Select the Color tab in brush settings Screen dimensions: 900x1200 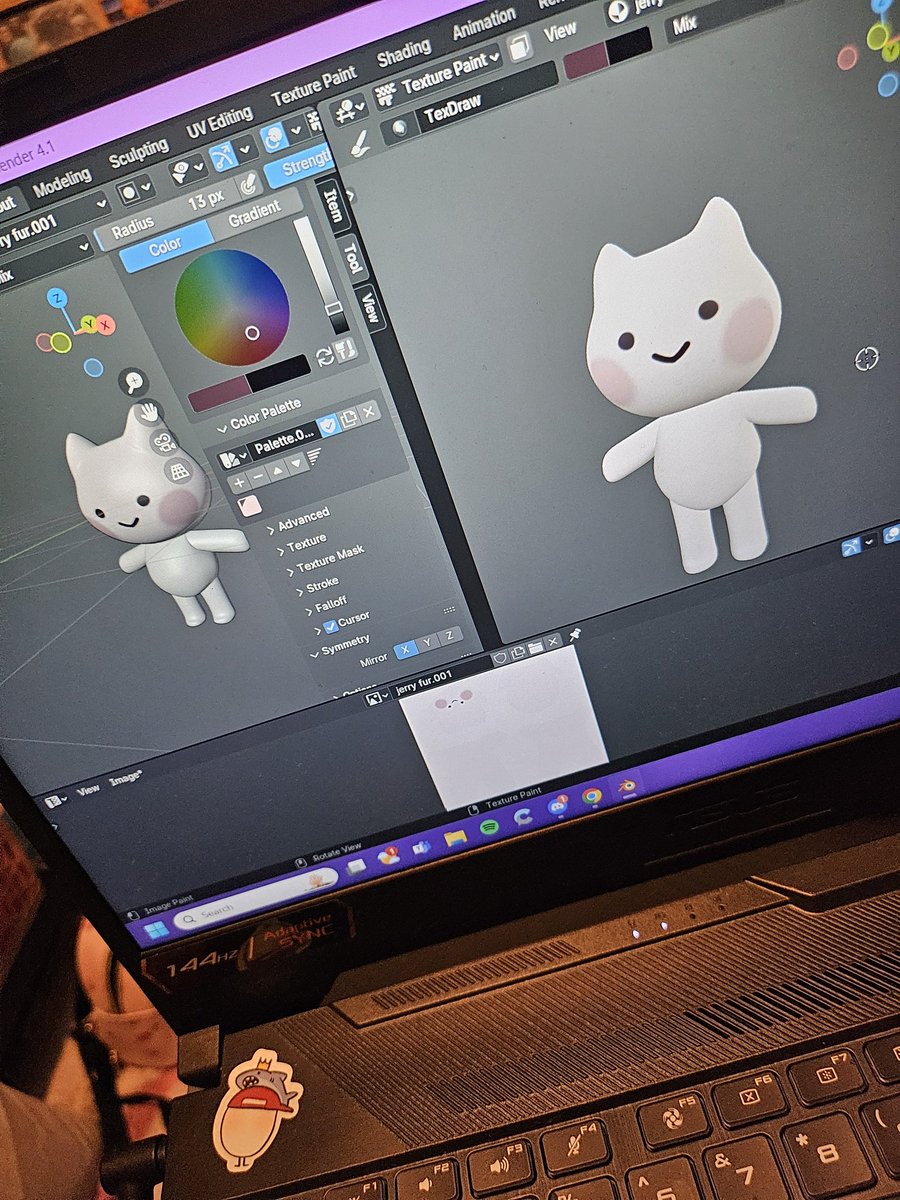pos(166,246)
